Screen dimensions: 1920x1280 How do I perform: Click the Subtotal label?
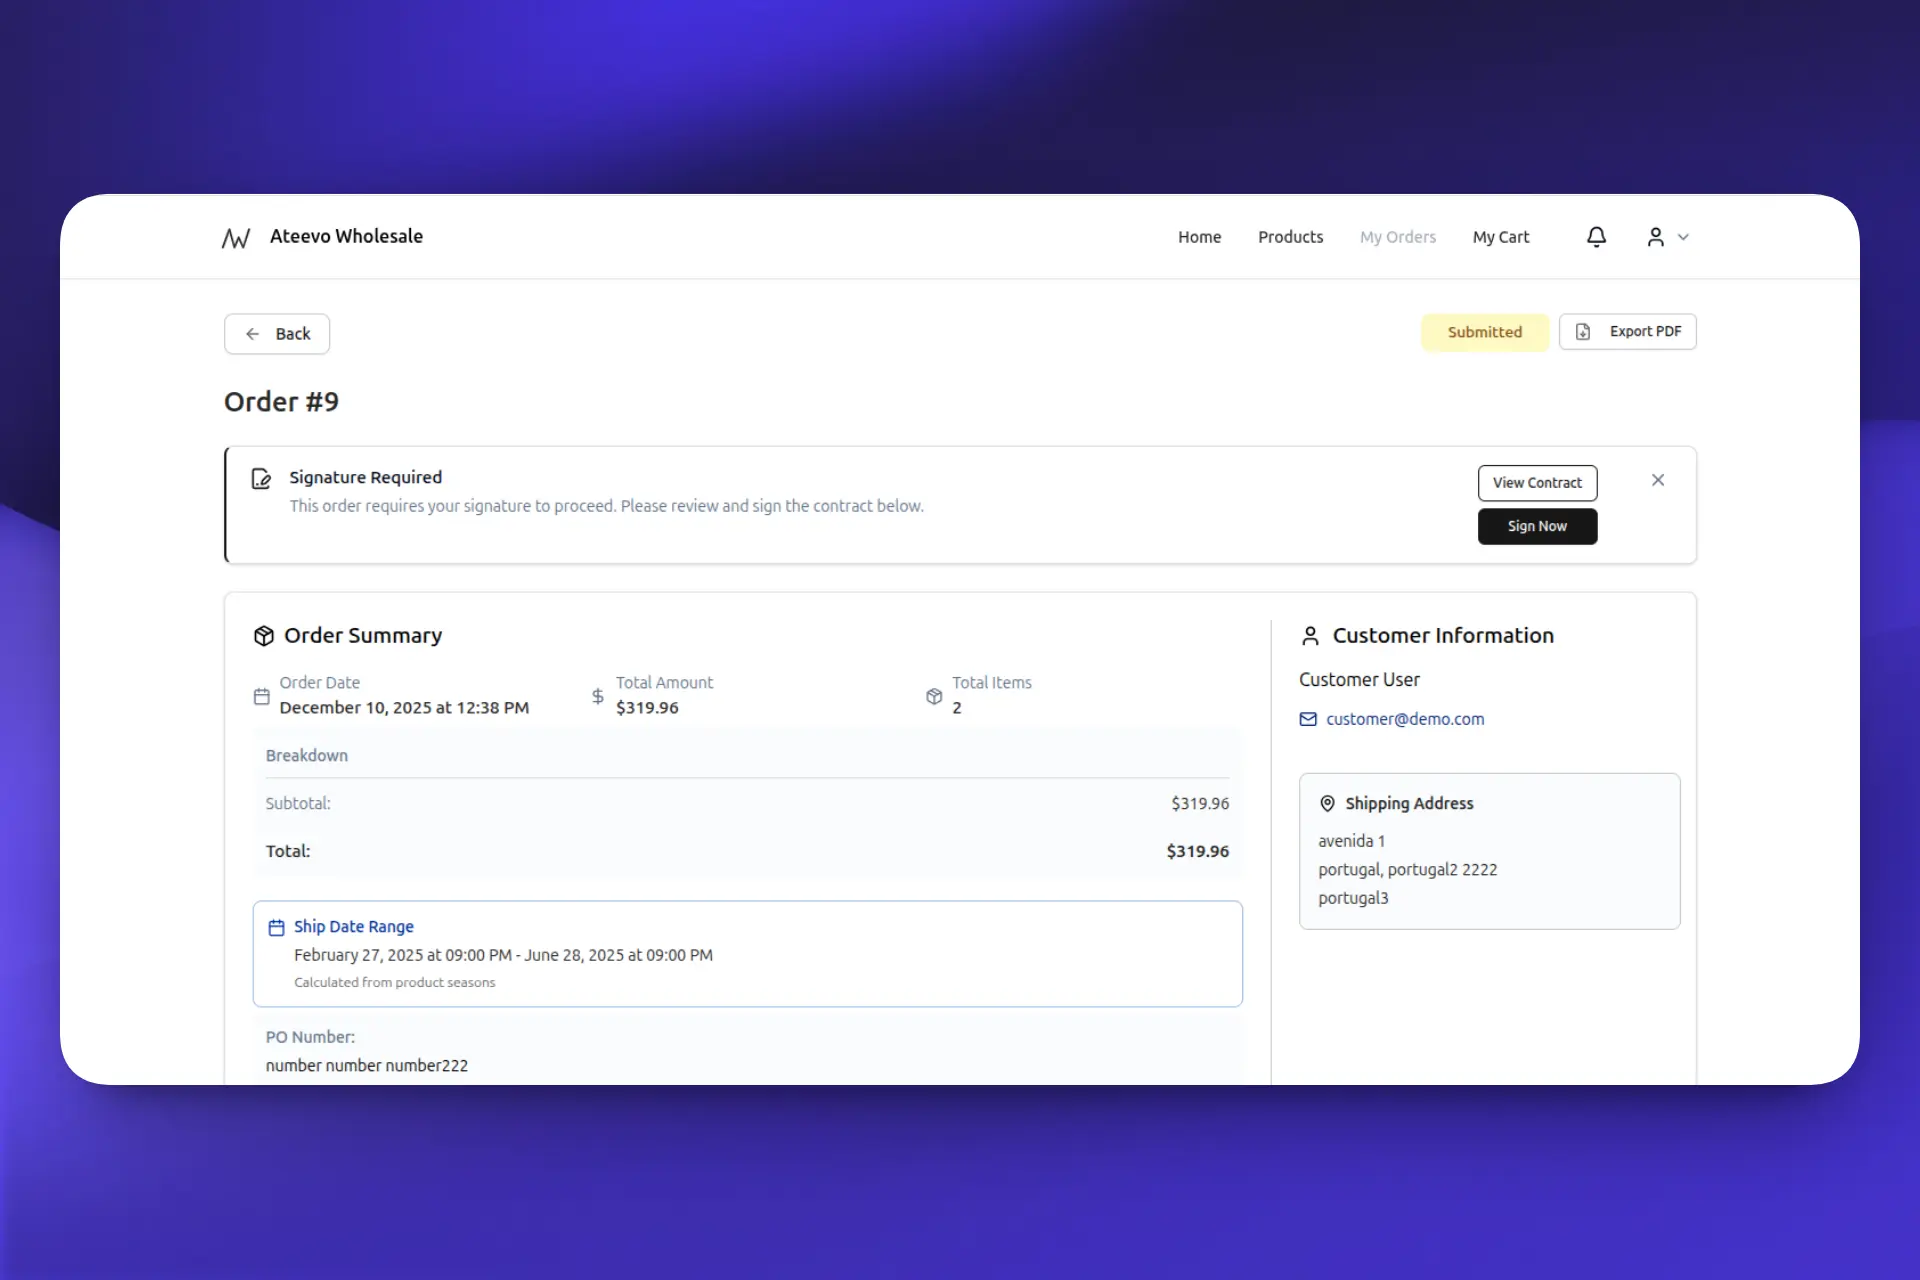(x=298, y=804)
